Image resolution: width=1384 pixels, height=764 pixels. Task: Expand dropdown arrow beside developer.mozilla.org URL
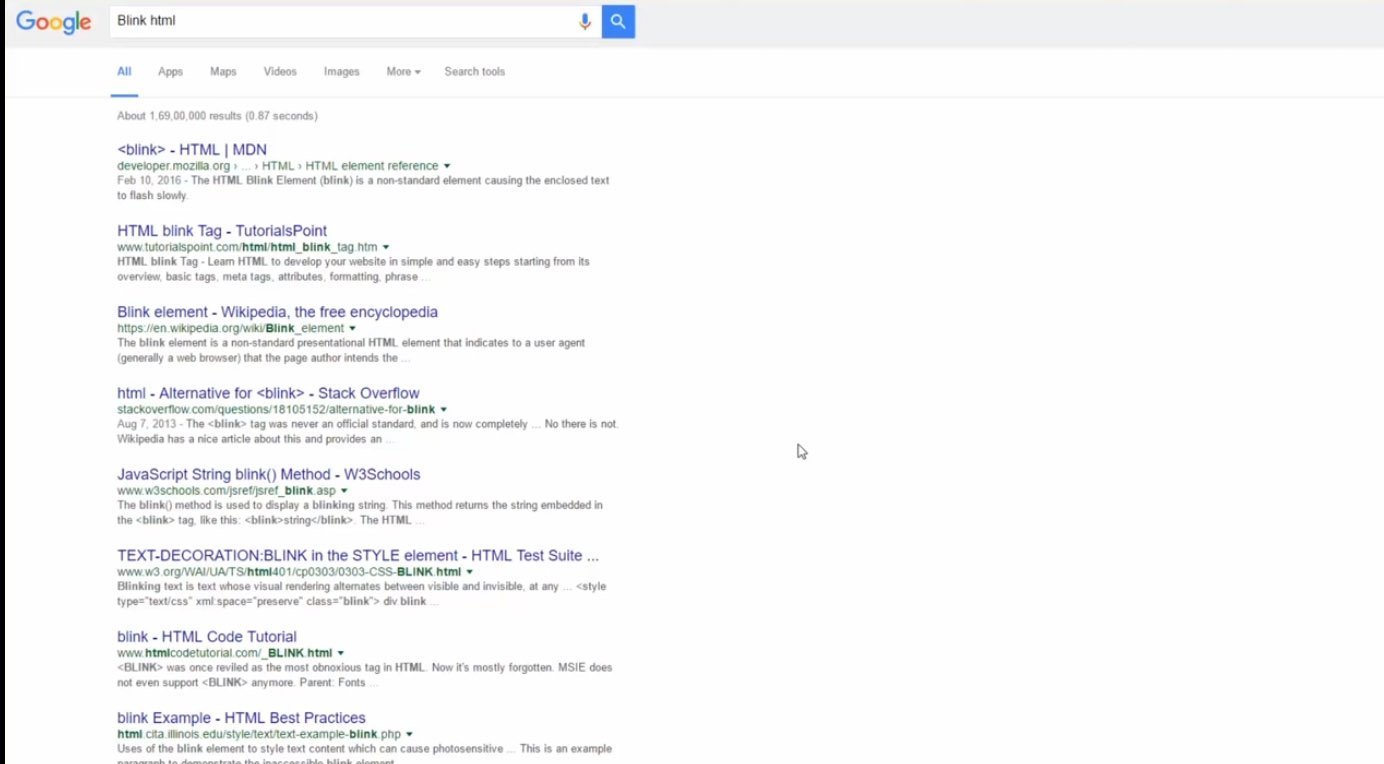[x=447, y=166]
